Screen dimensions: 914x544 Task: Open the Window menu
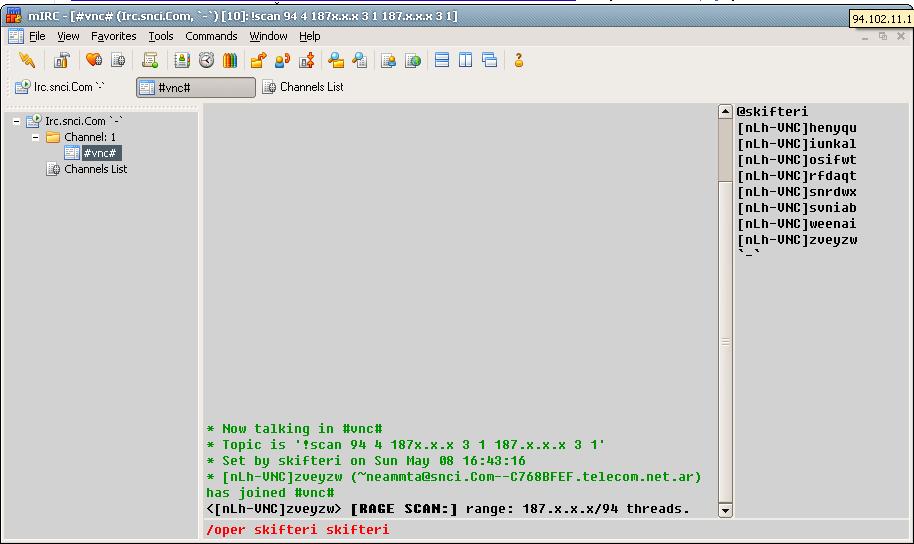click(x=268, y=36)
